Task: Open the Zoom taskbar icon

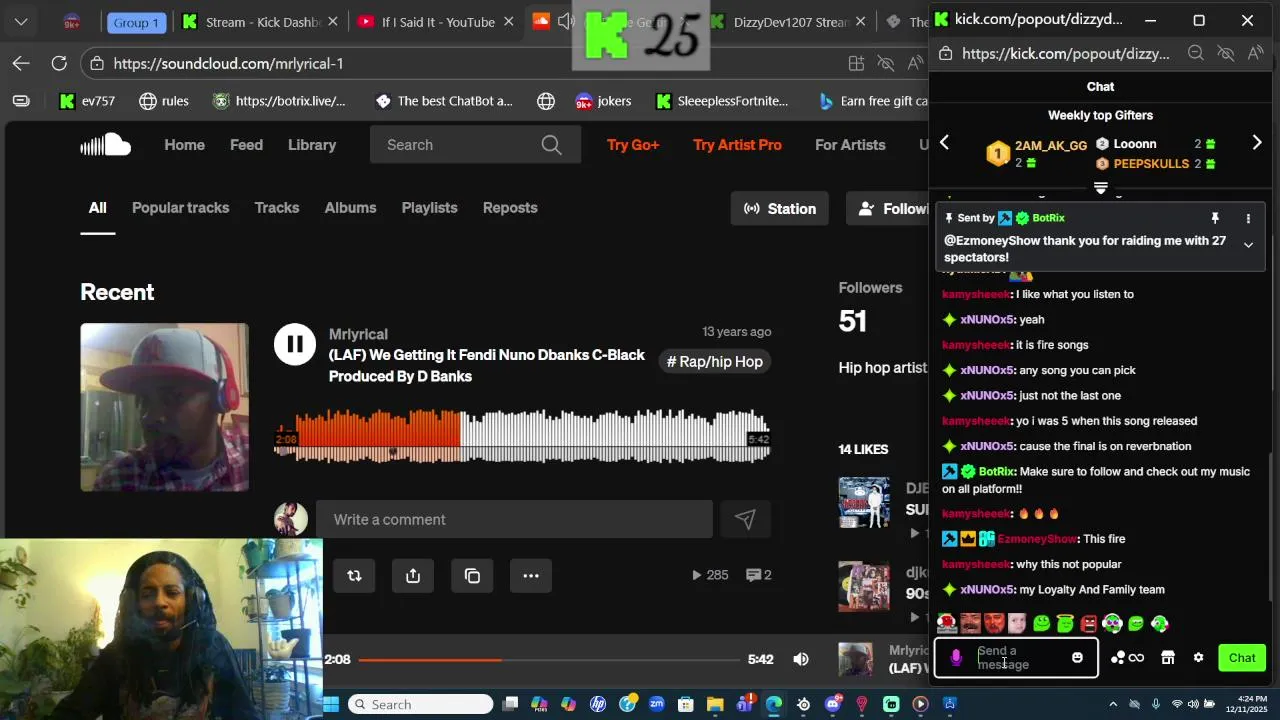Action: pos(657,704)
